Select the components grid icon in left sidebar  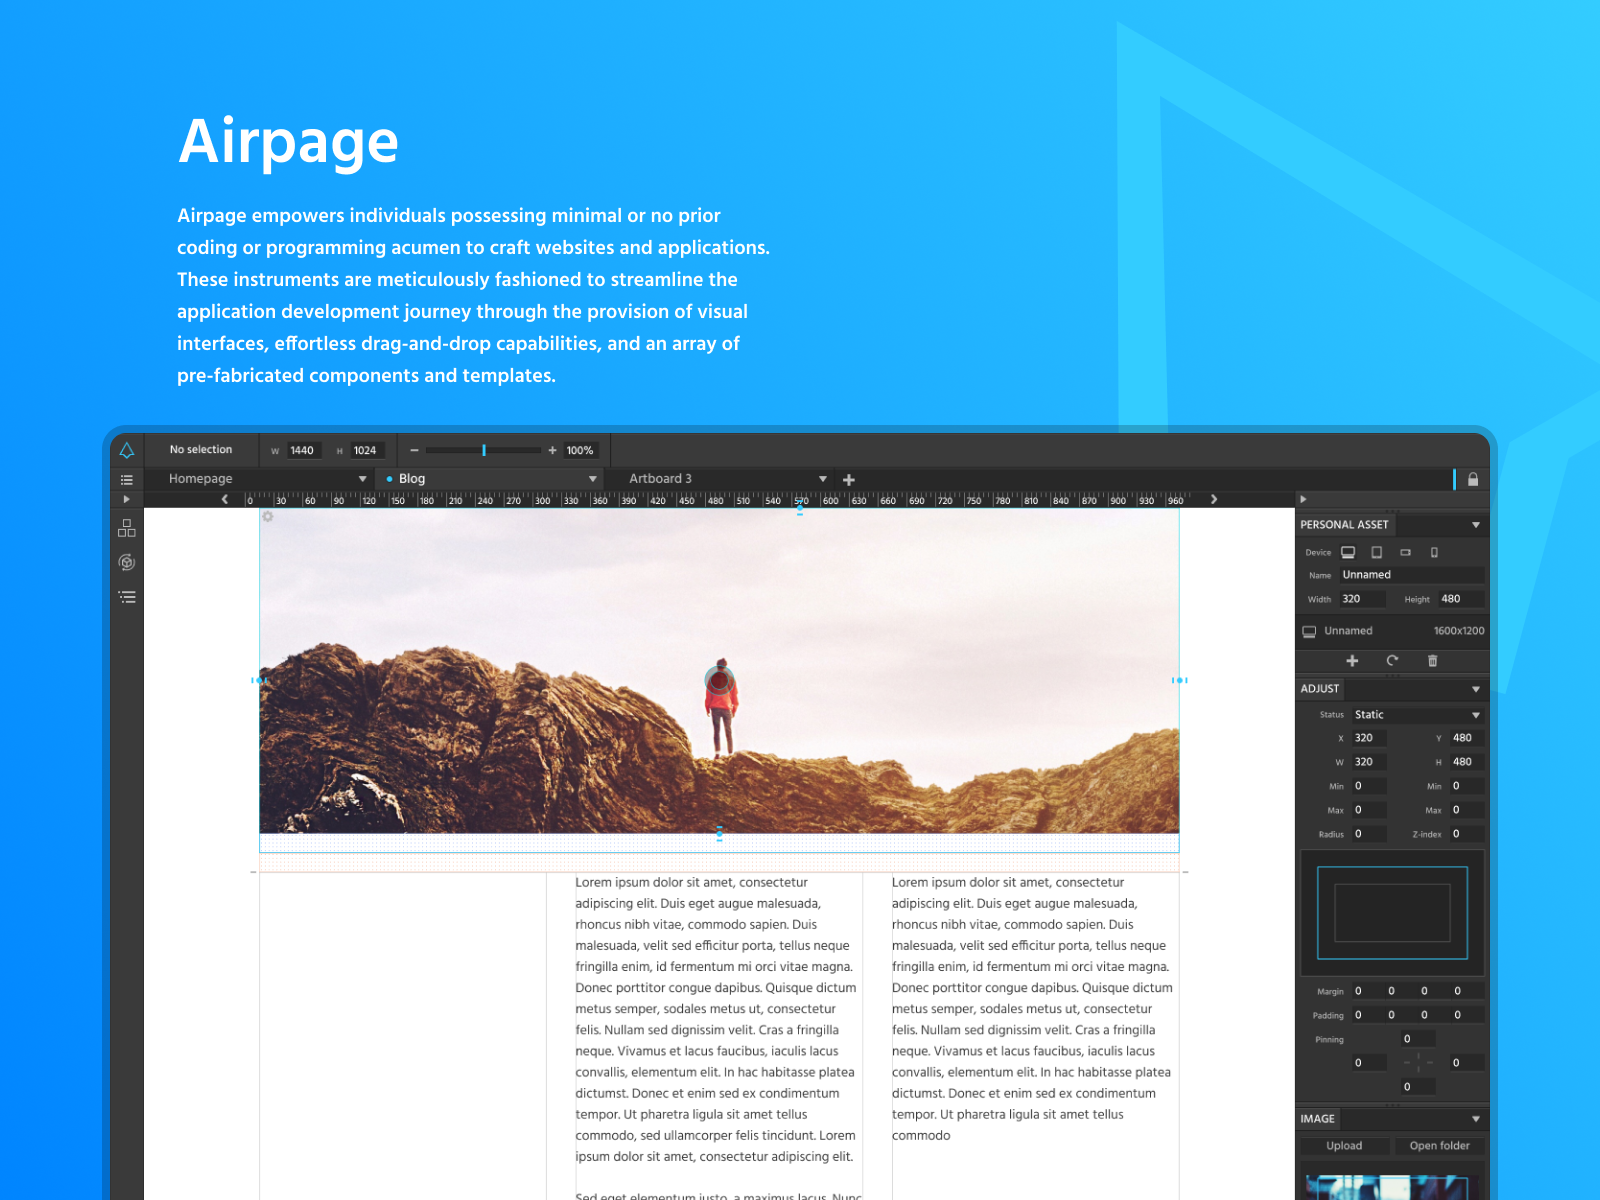126,527
